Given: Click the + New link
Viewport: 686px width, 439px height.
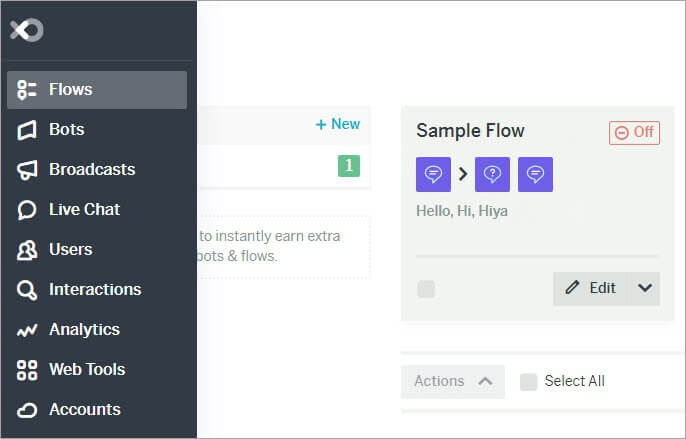Looking at the screenshot, I should pos(338,124).
